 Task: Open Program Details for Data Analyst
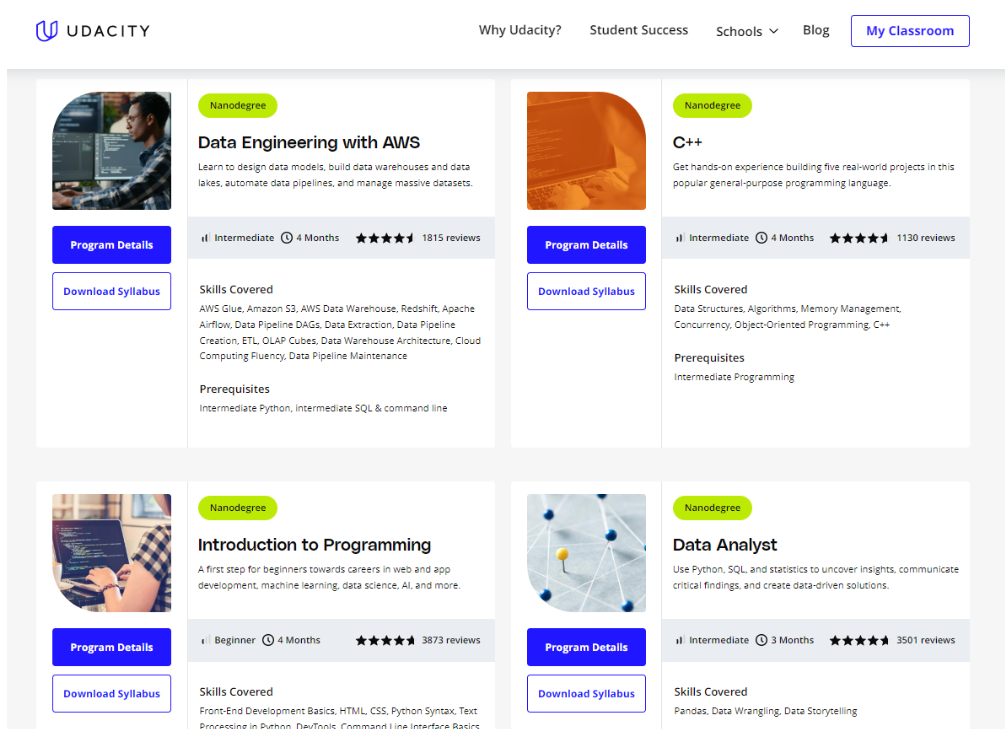point(586,648)
